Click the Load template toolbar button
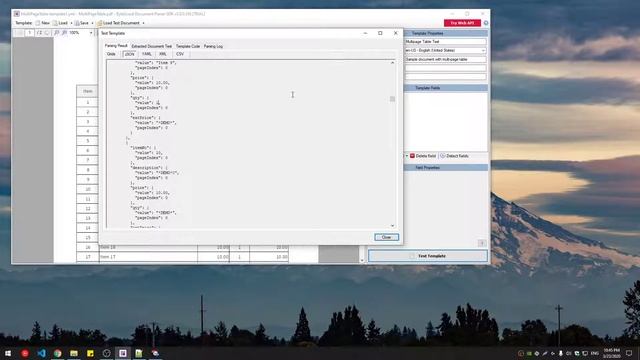The image size is (640, 360). [60, 23]
